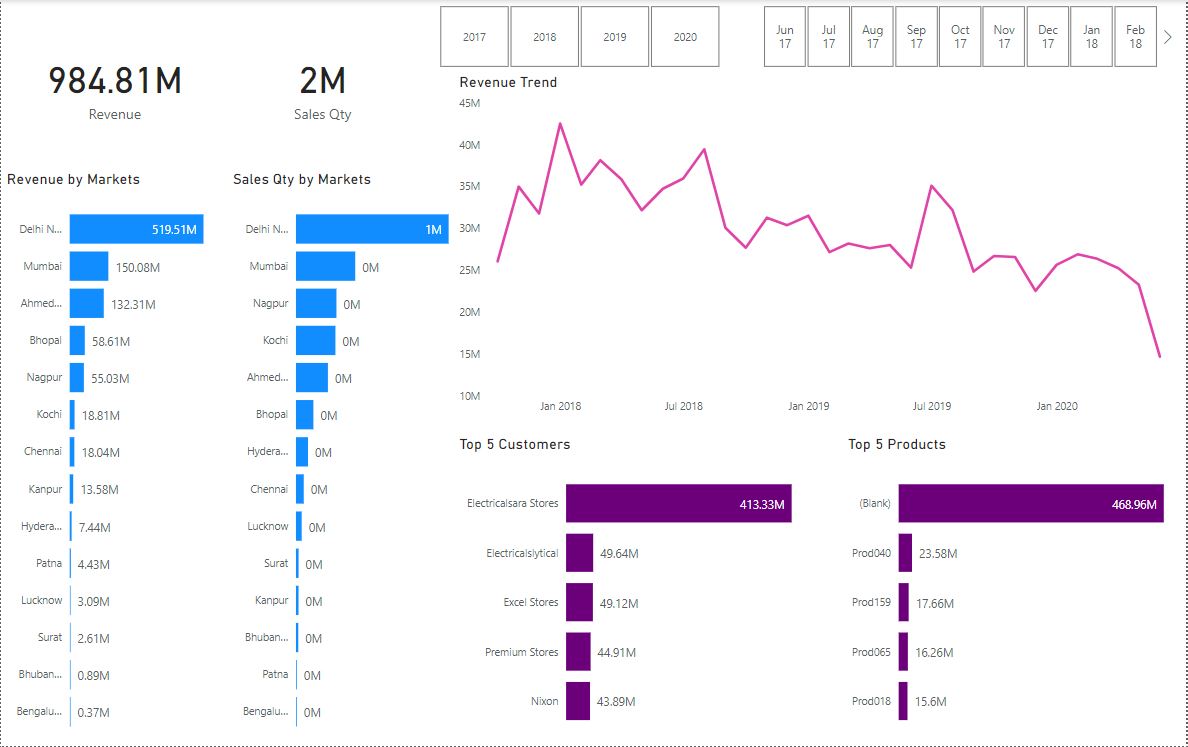Select the Electricalsara Stores bar in Top 5 Customers
The width and height of the screenshot is (1188, 747).
click(x=678, y=503)
